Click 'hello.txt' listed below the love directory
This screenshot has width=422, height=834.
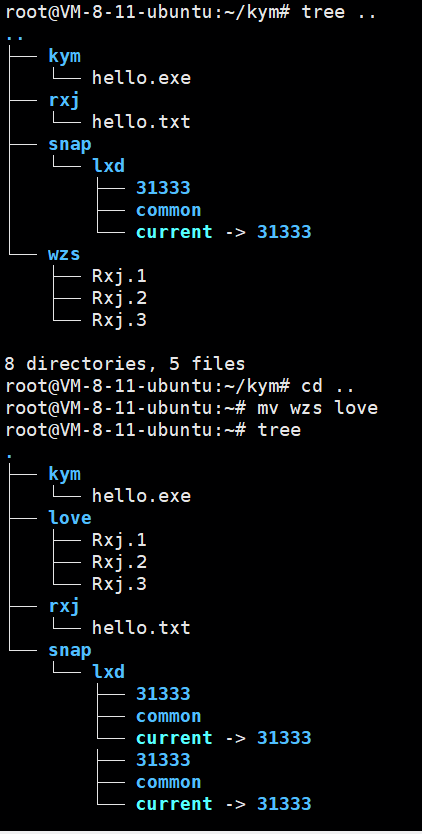tap(141, 628)
